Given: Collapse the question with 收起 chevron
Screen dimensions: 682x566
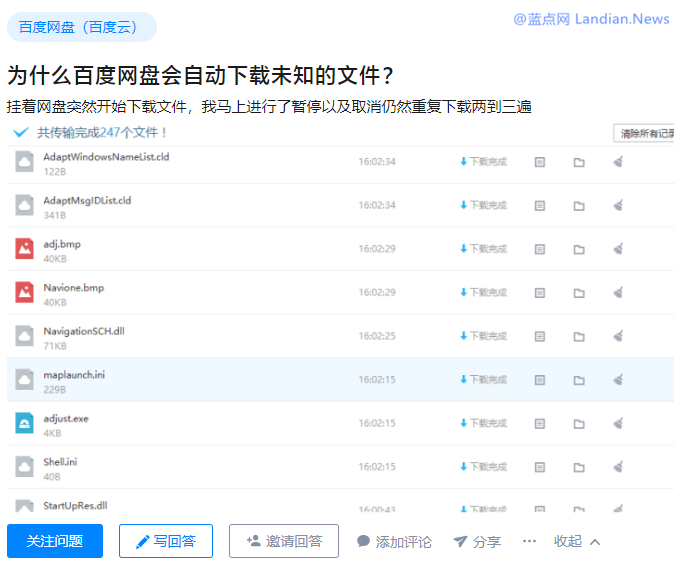Looking at the screenshot, I should click(577, 541).
